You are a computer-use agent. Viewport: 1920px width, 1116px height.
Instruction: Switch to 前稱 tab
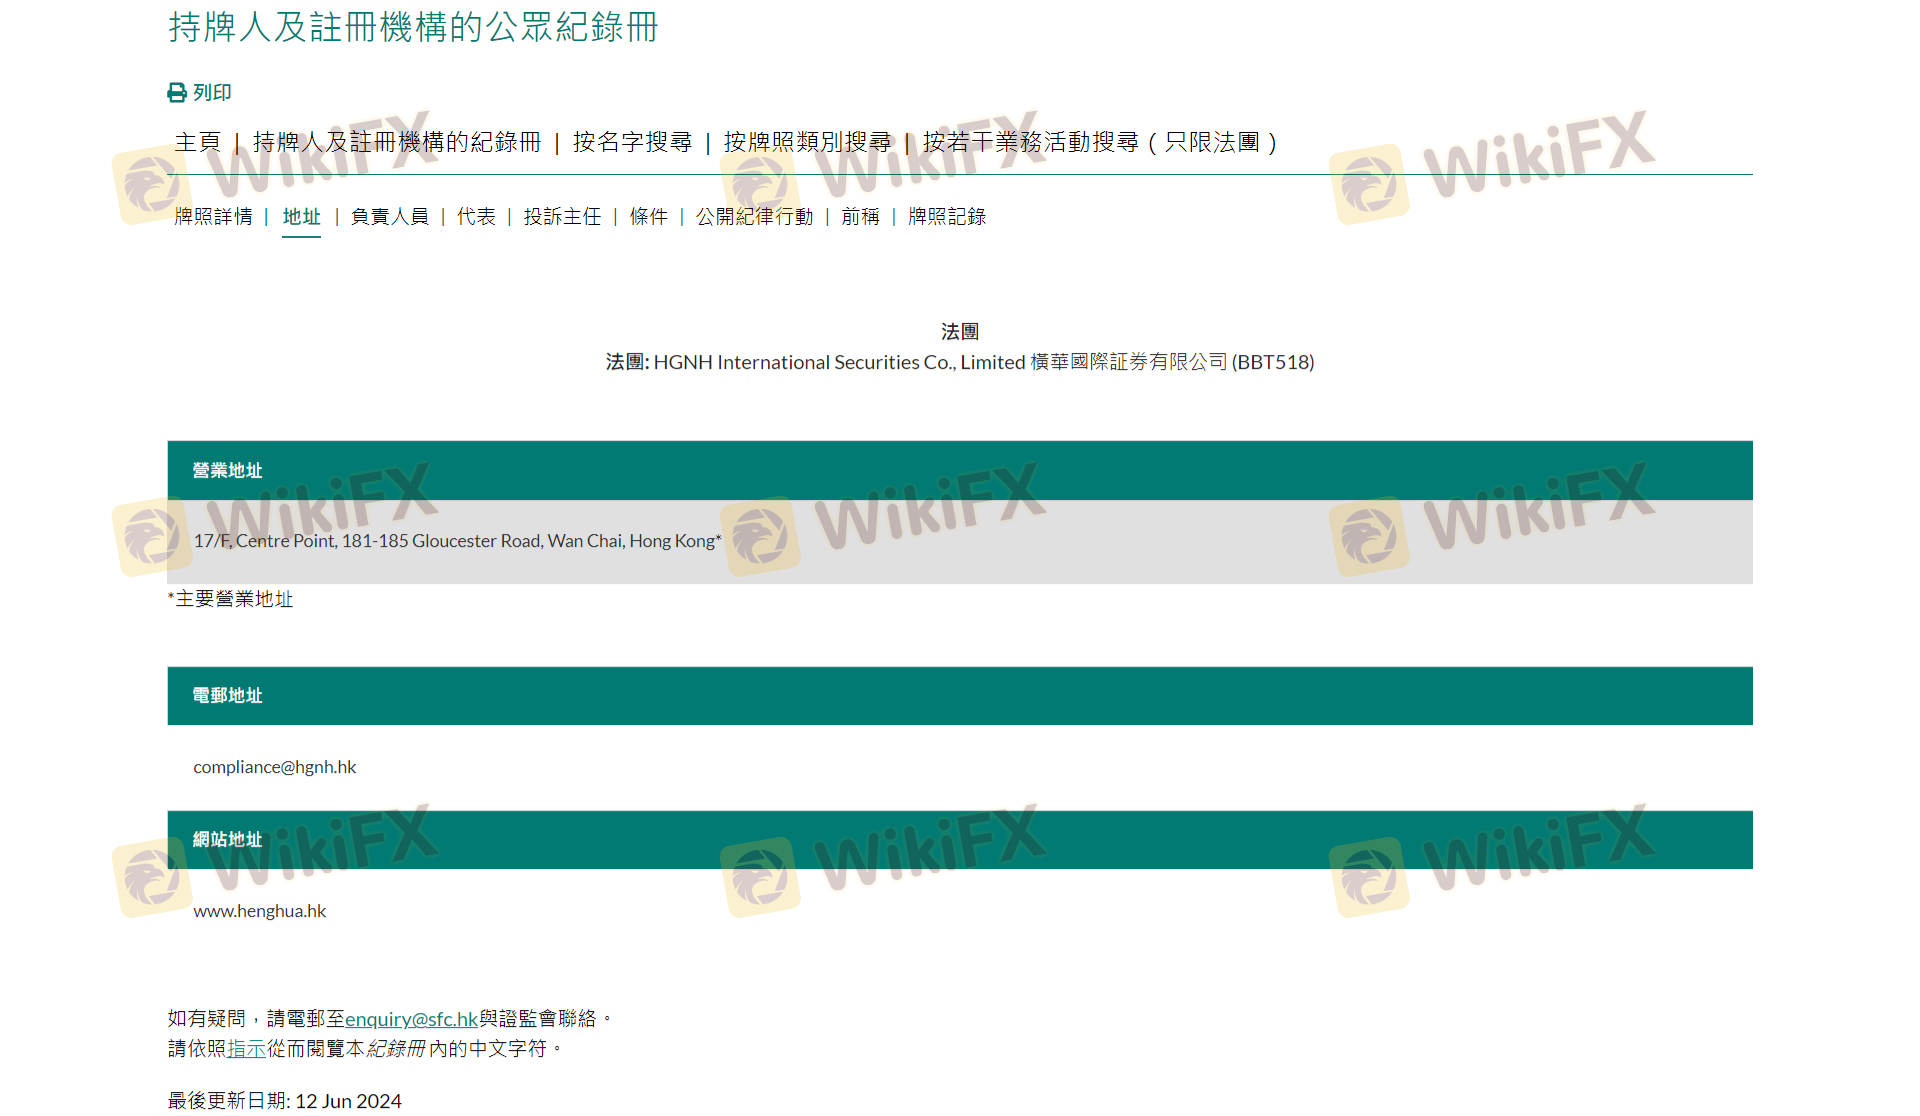(x=860, y=217)
